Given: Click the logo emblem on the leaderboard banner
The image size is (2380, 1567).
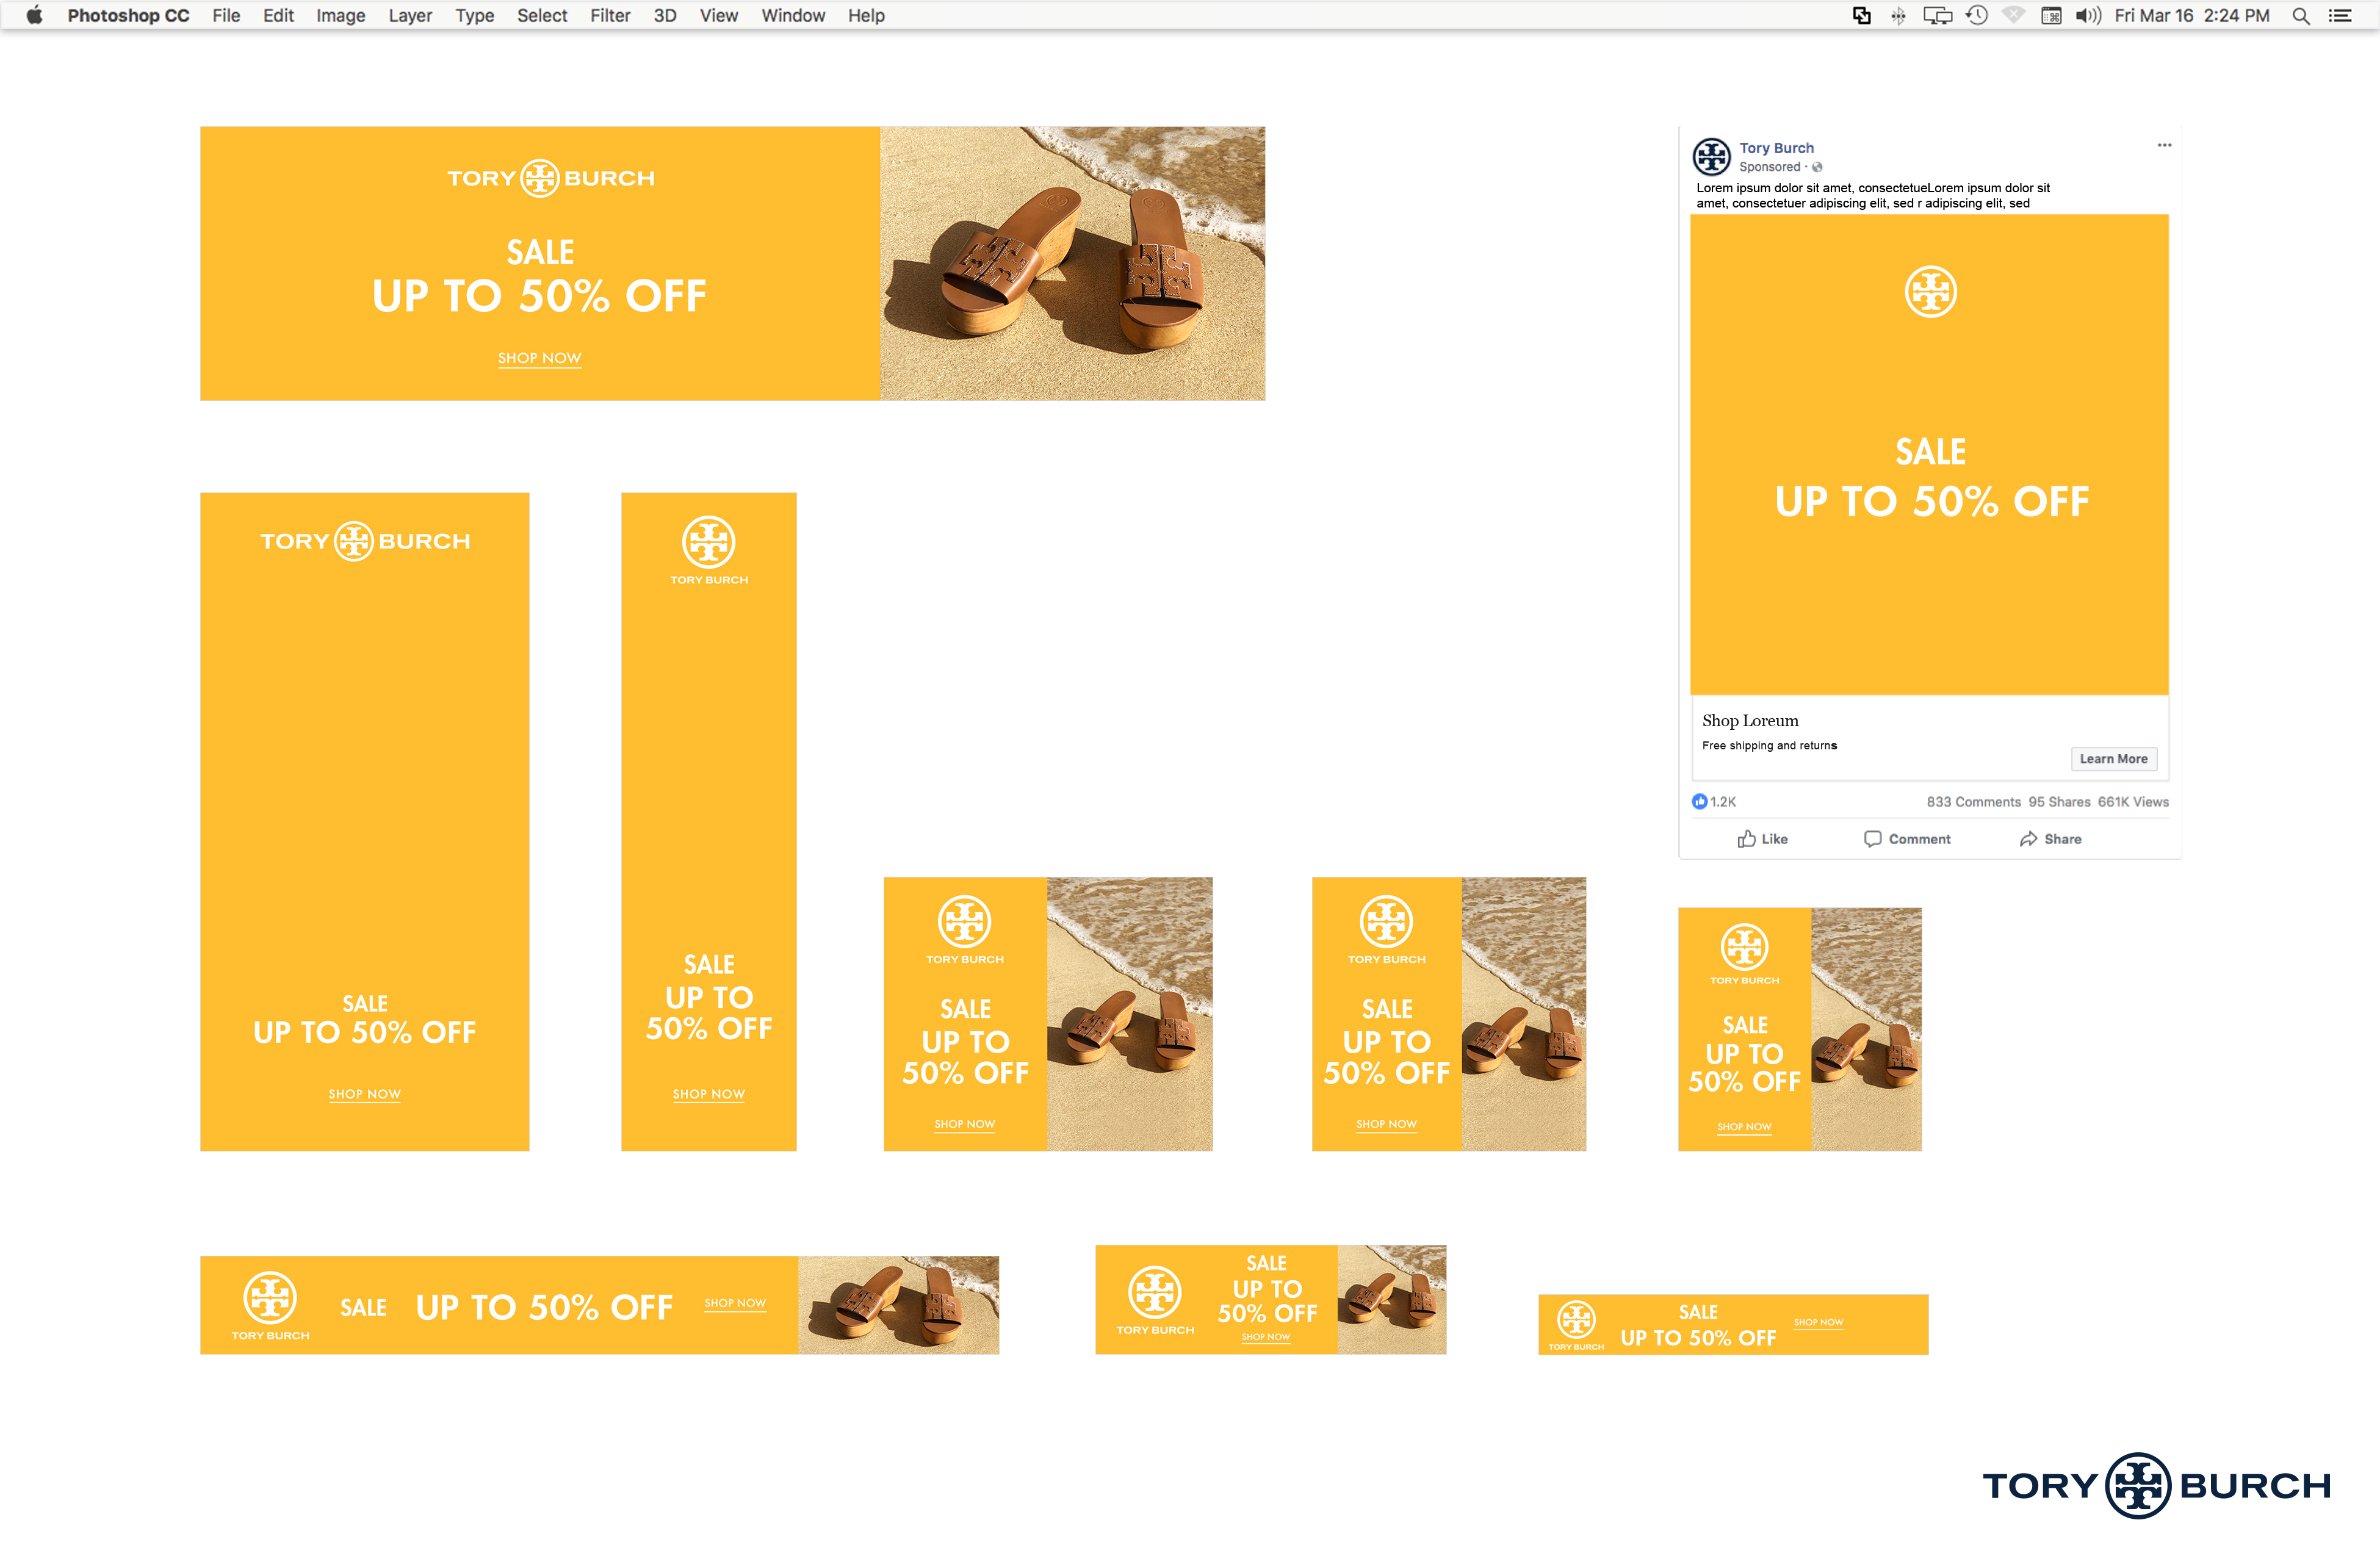Looking at the screenshot, I should click(x=270, y=1297).
